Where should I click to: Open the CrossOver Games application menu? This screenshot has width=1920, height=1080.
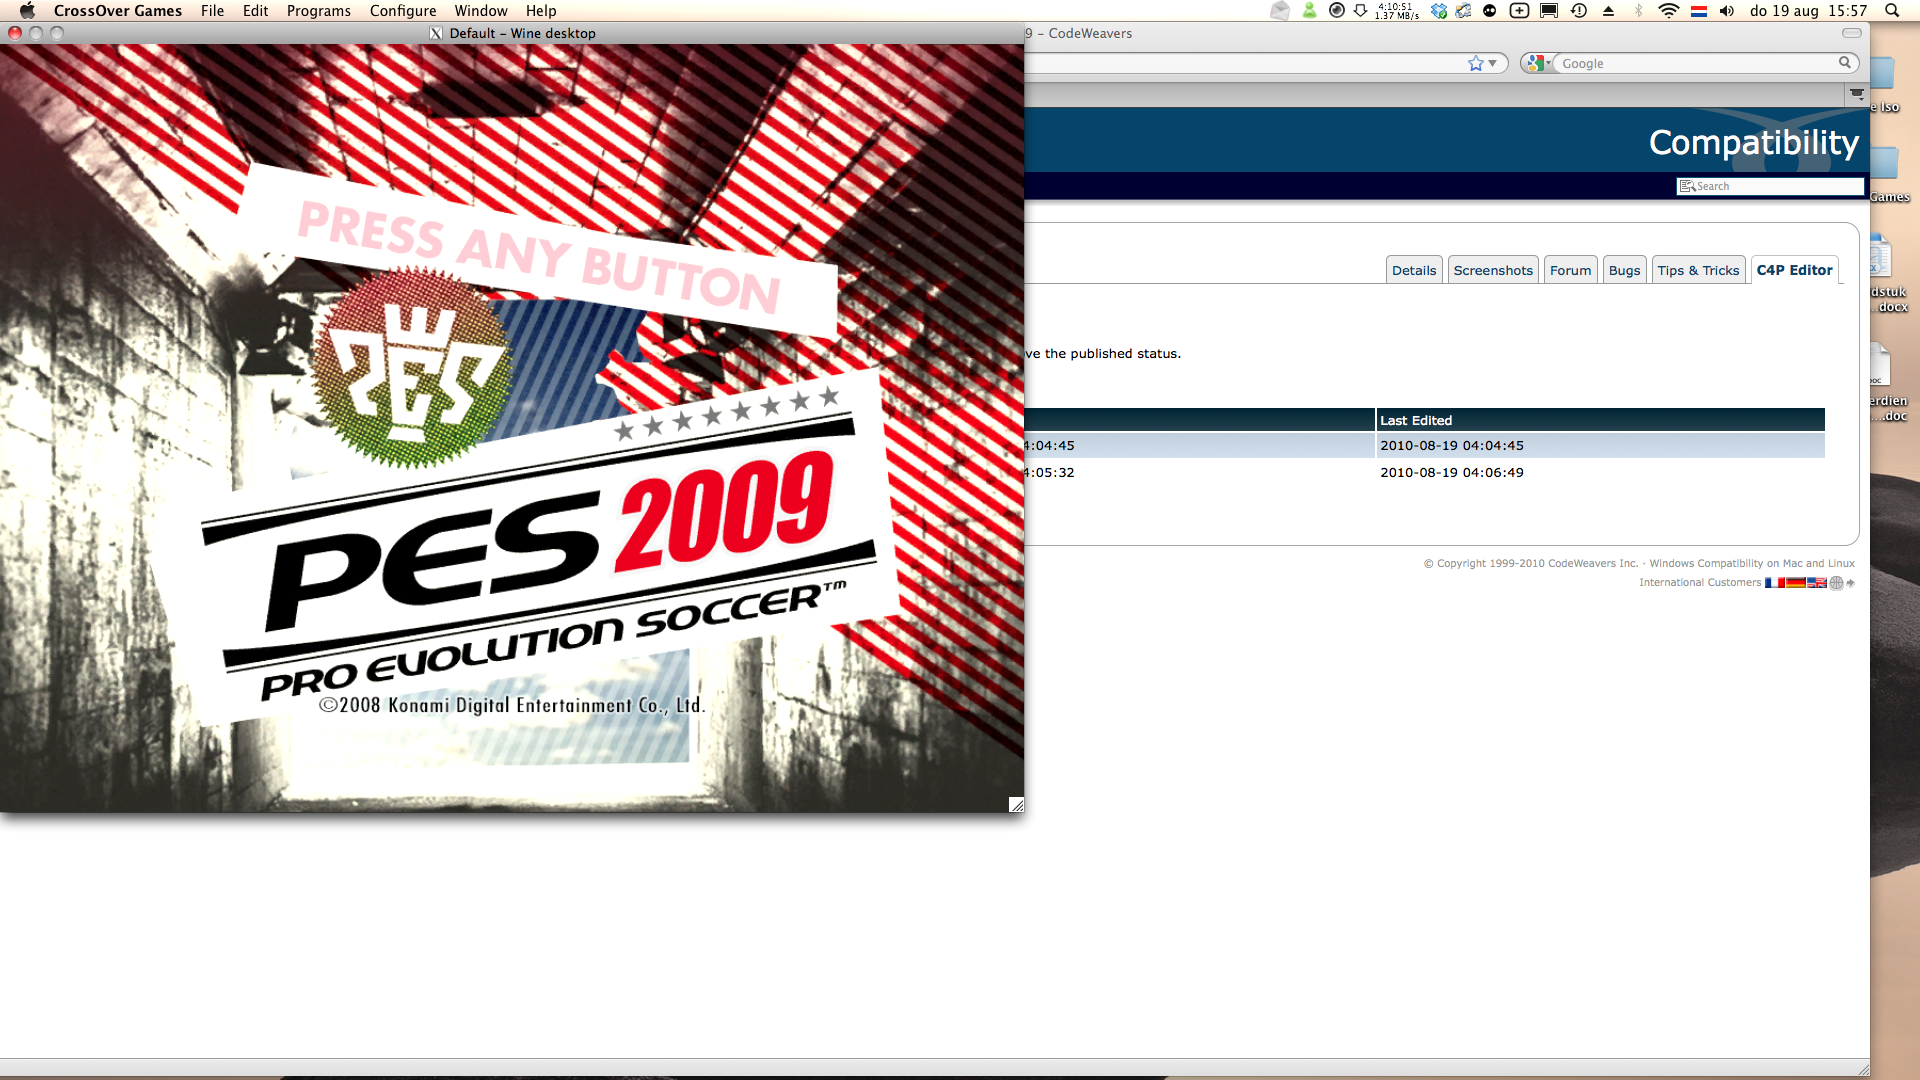118,11
